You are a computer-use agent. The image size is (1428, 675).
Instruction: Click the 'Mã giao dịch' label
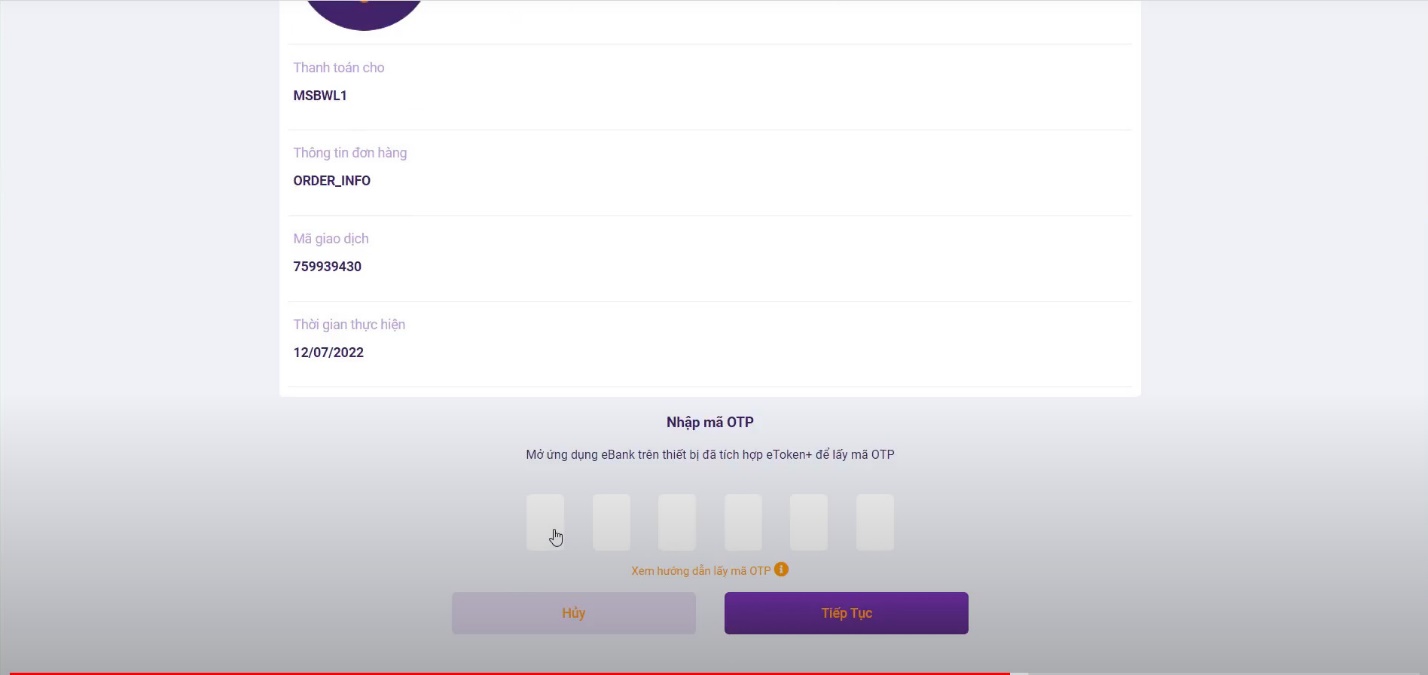(331, 239)
